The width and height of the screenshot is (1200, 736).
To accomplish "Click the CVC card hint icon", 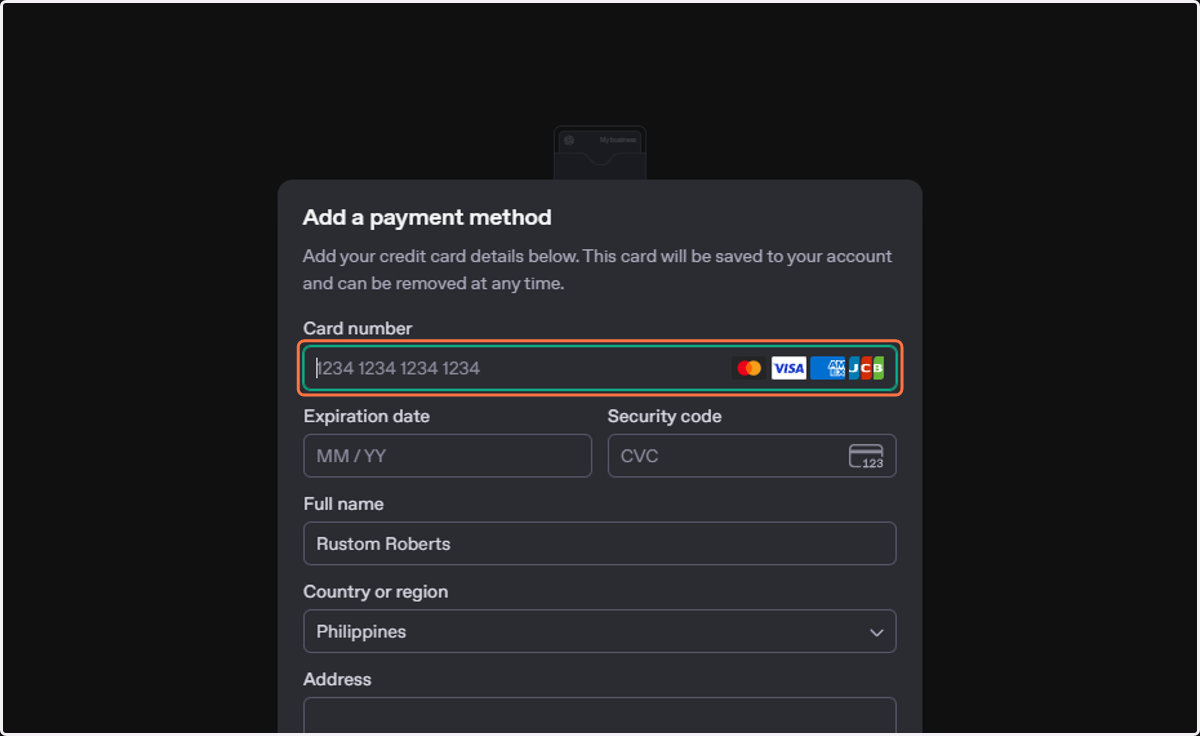I will pos(866,456).
